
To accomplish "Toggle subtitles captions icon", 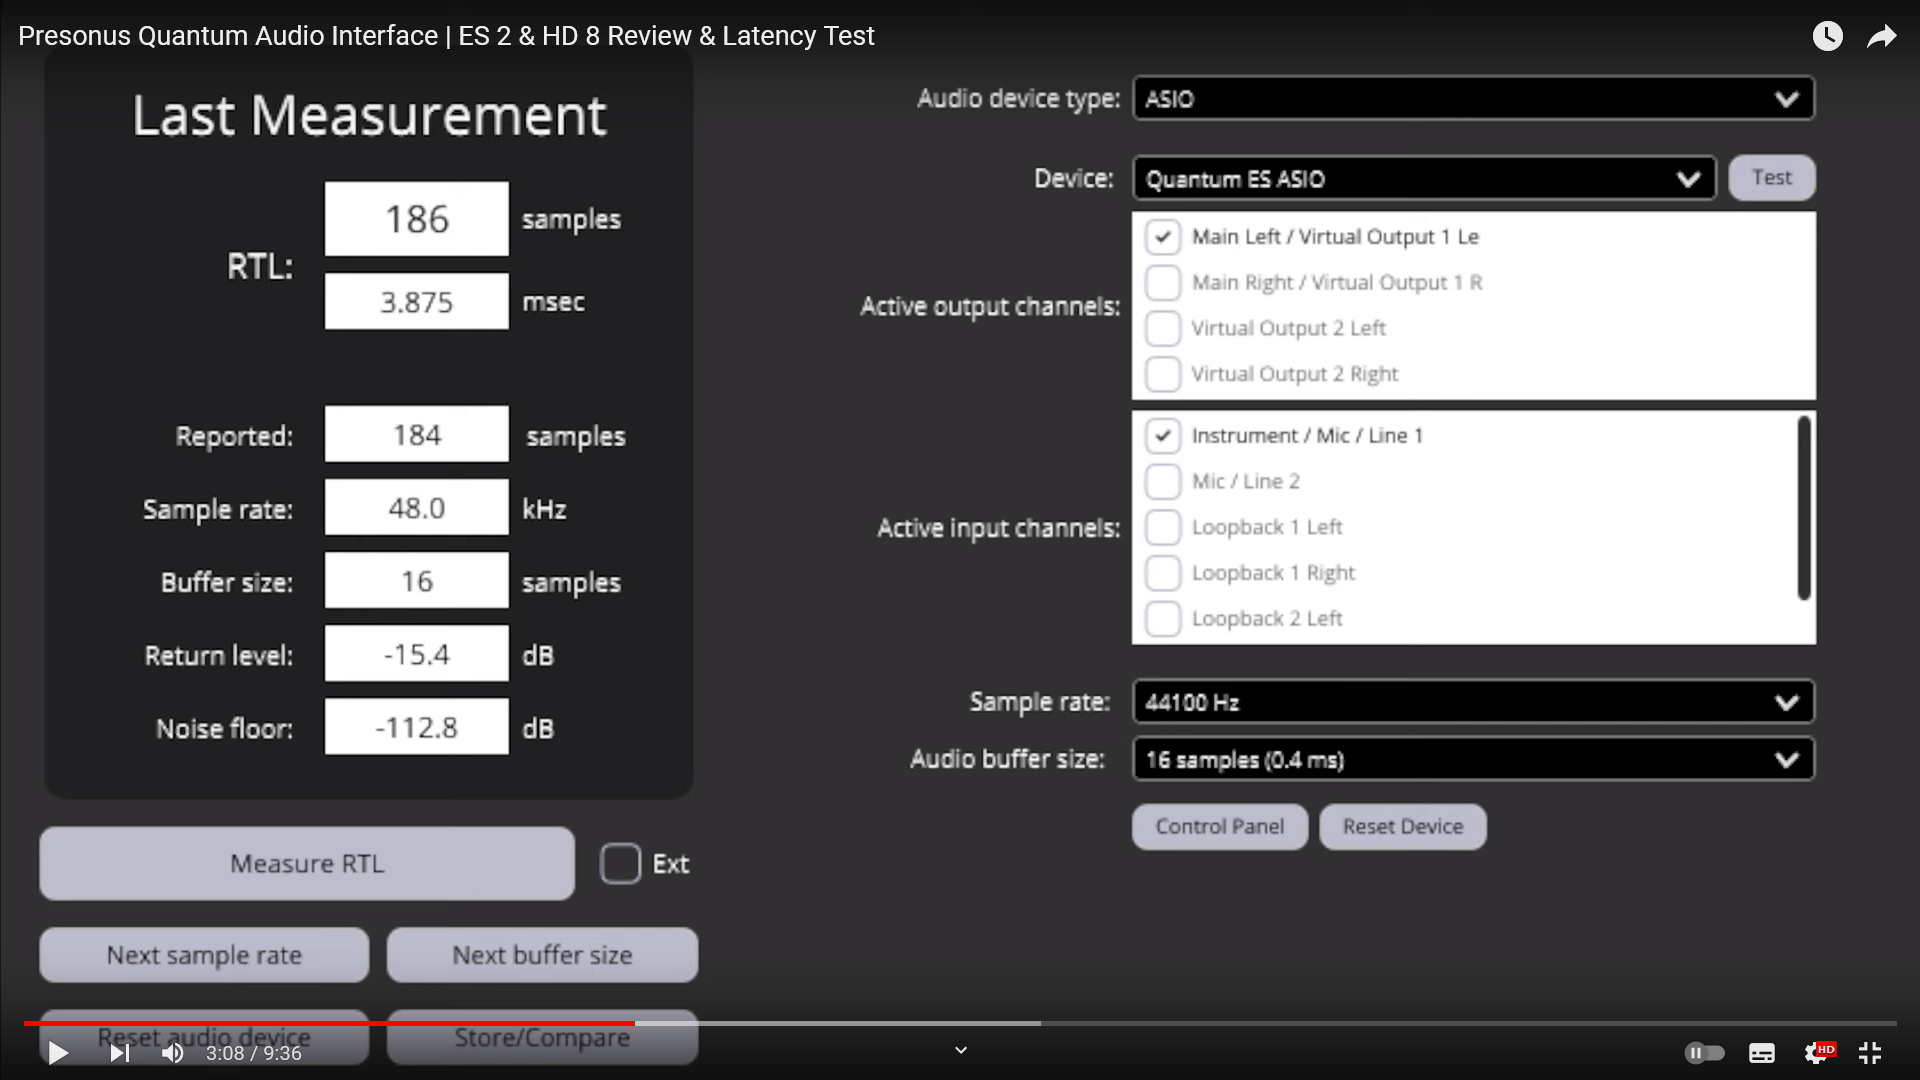I will 1761,1053.
